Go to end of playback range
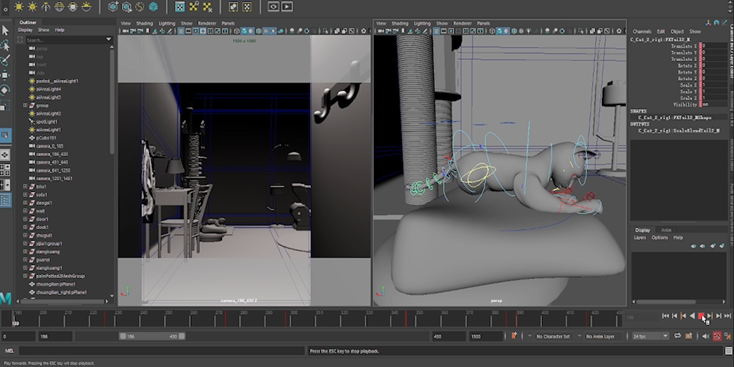Screen dimensions: 734x367 point(728,316)
